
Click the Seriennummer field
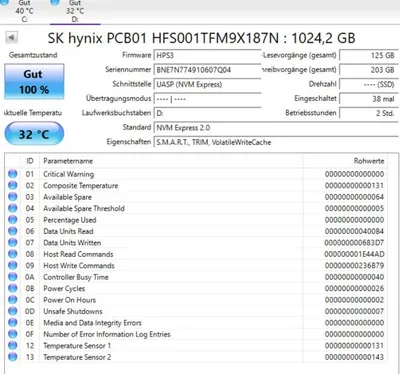[x=207, y=70]
